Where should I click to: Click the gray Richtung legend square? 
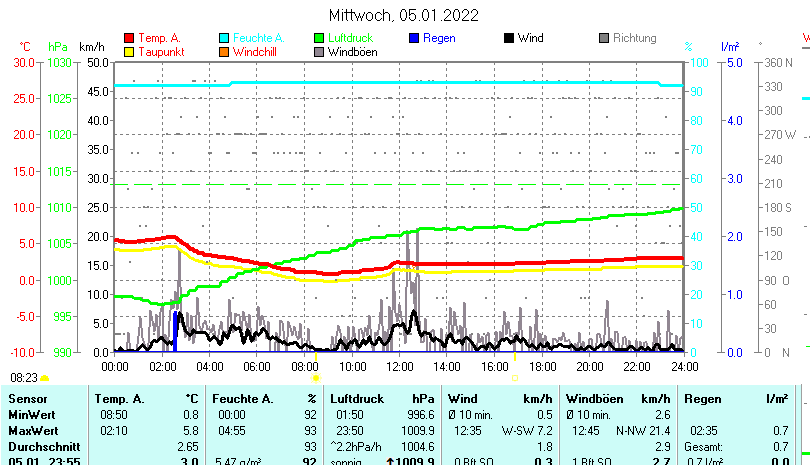(603, 38)
